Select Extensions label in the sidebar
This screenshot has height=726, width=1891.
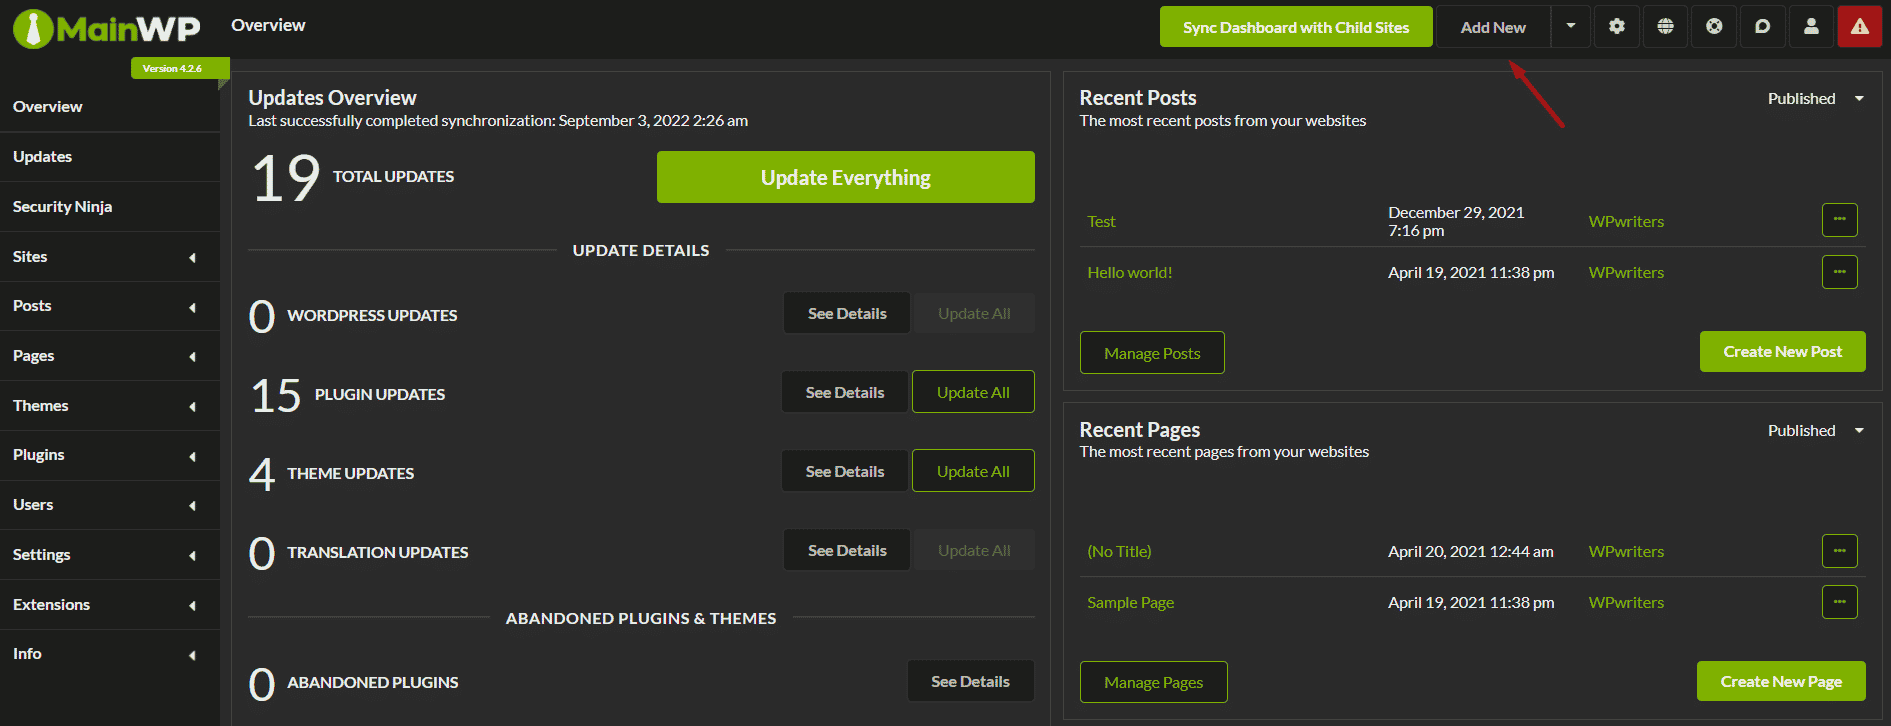(x=51, y=604)
